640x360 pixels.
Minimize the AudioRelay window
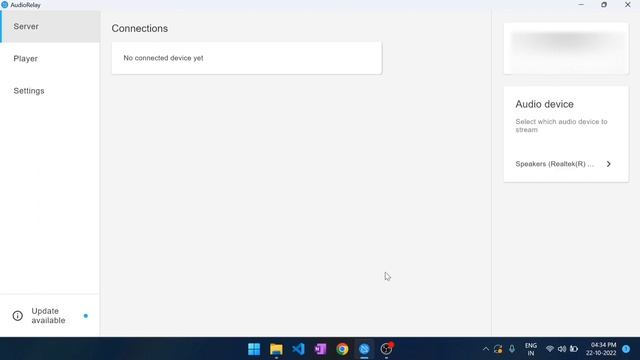tap(581, 5)
